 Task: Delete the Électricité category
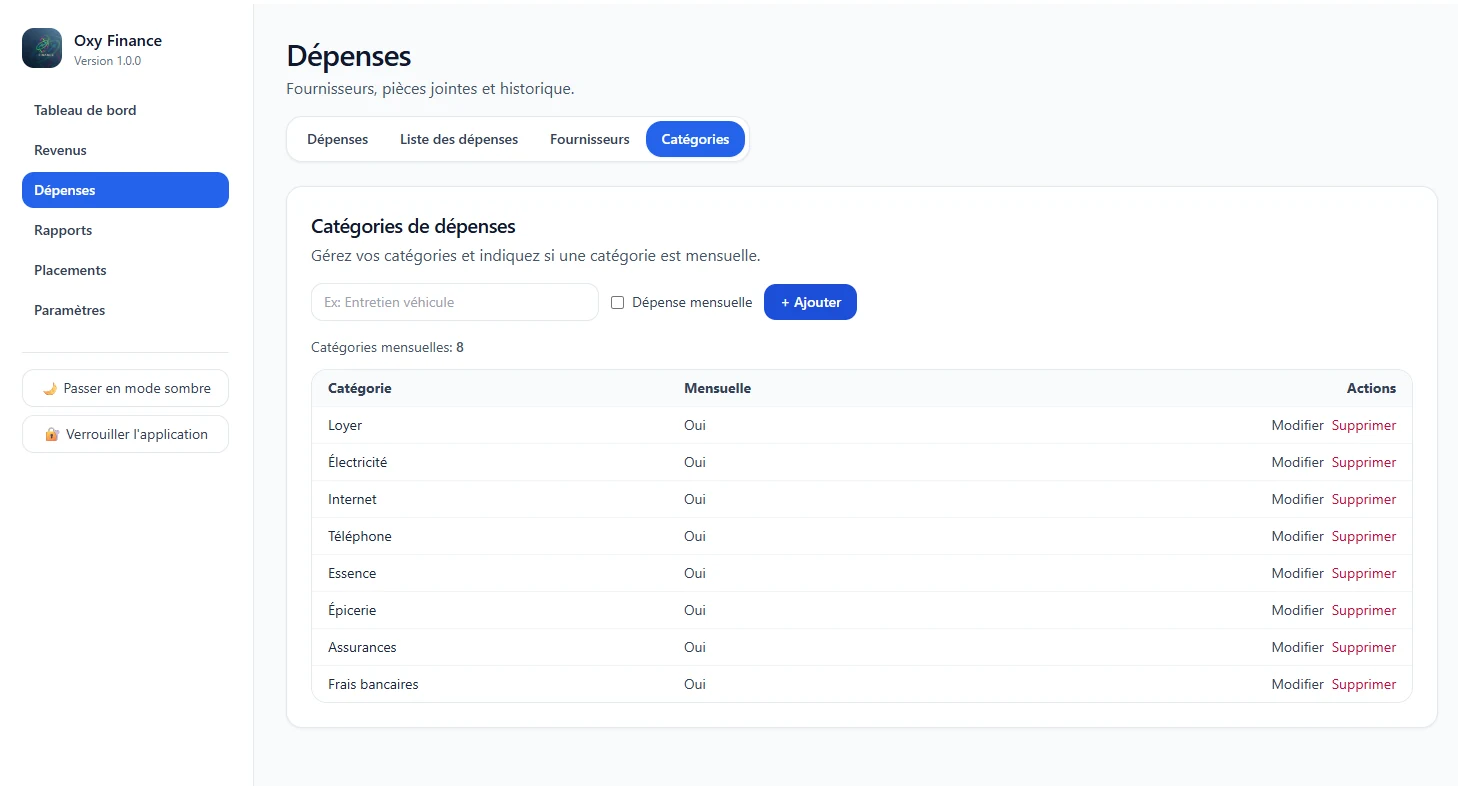pos(1364,462)
